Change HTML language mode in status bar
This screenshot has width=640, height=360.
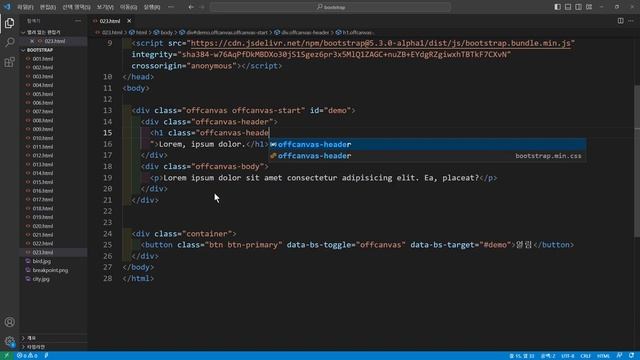[x=604, y=356]
